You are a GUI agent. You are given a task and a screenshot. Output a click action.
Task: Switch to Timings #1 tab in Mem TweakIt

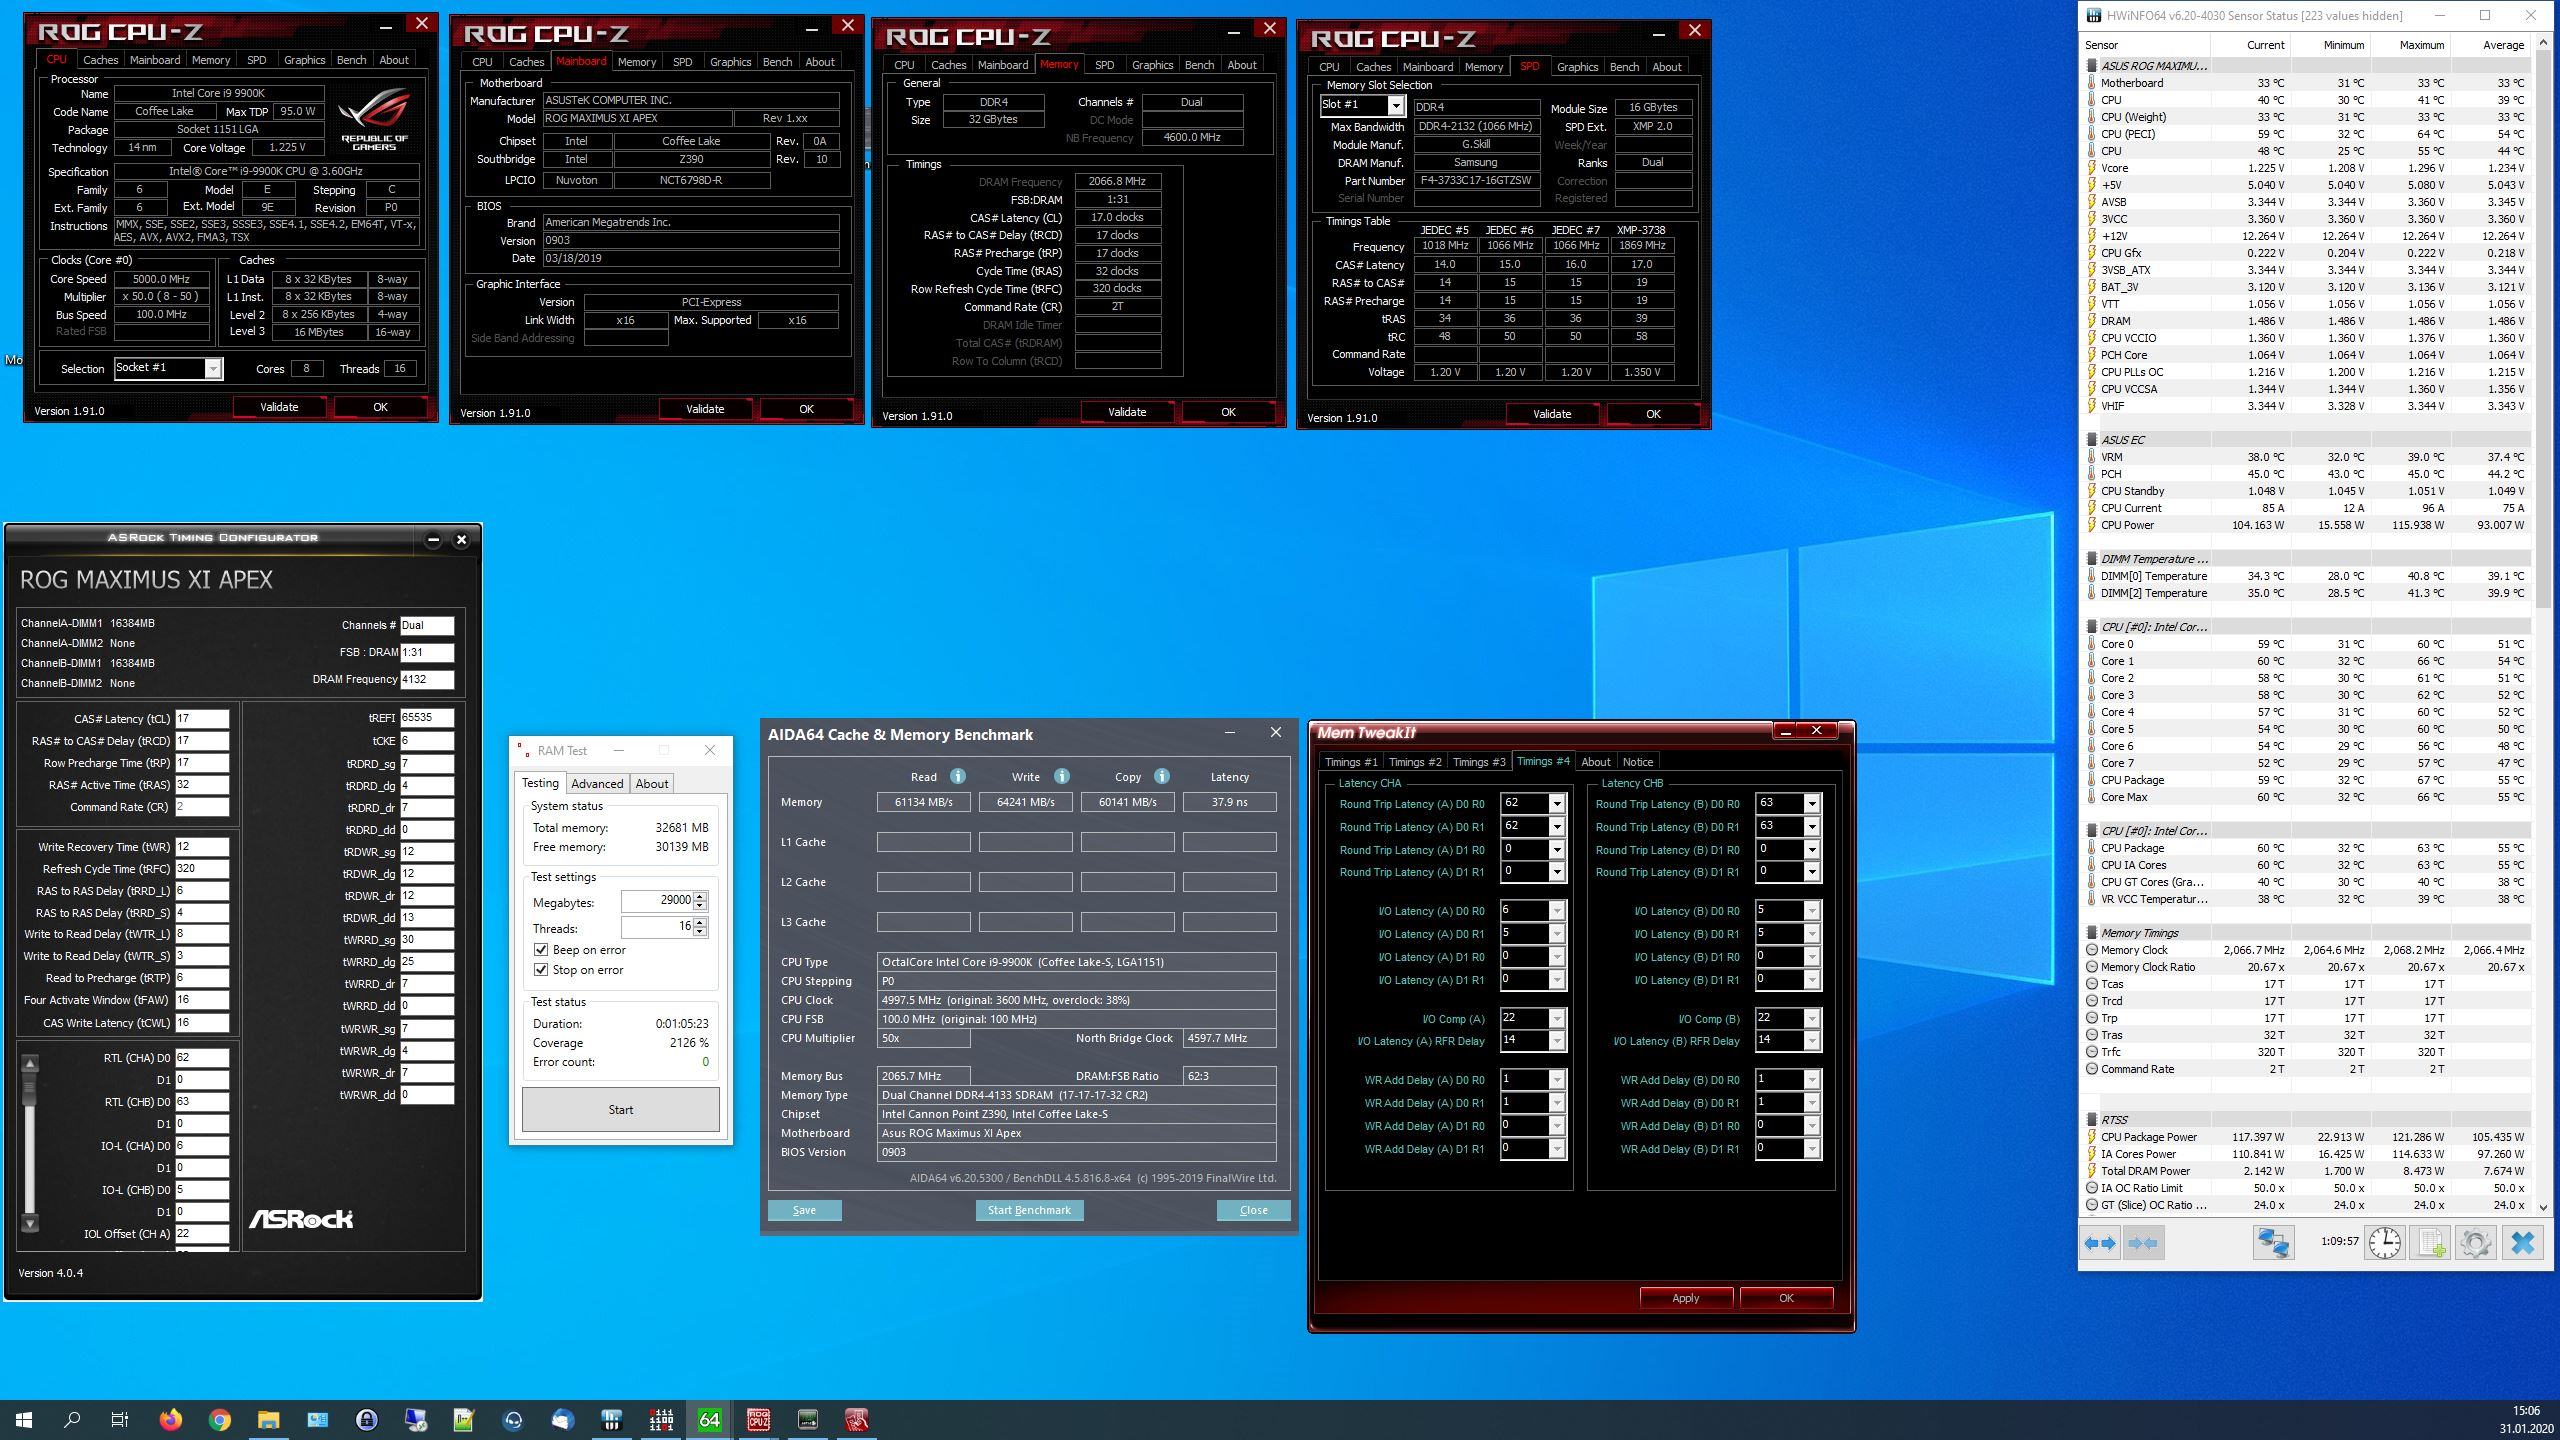pyautogui.click(x=1350, y=762)
